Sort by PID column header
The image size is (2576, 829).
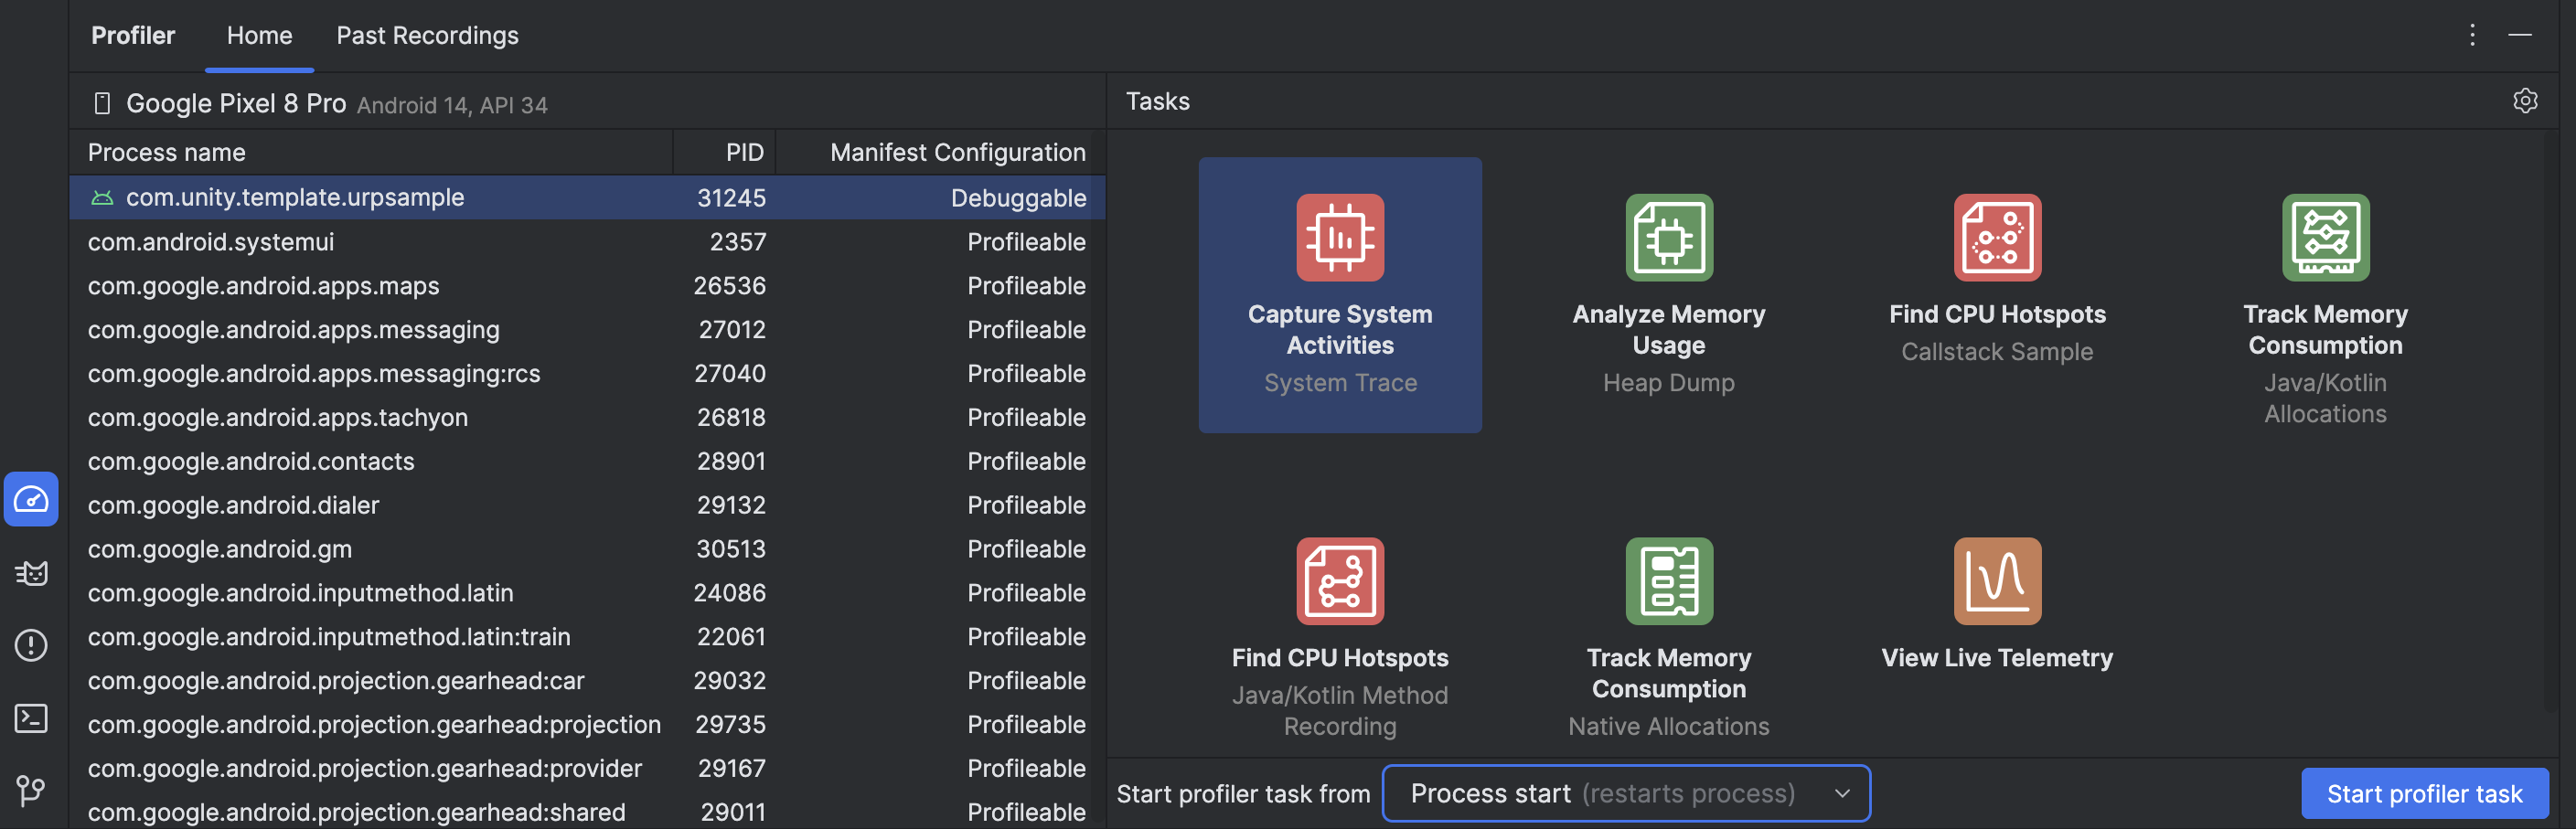(x=724, y=152)
